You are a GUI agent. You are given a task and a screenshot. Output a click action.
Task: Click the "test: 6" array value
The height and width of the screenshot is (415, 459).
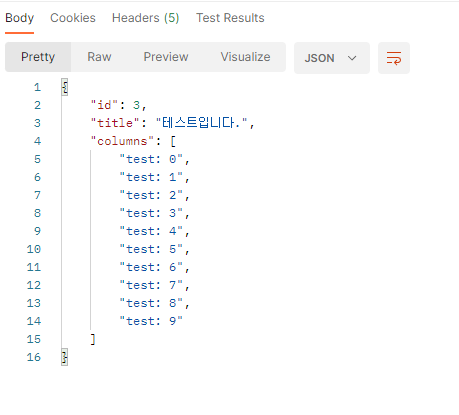(151, 267)
